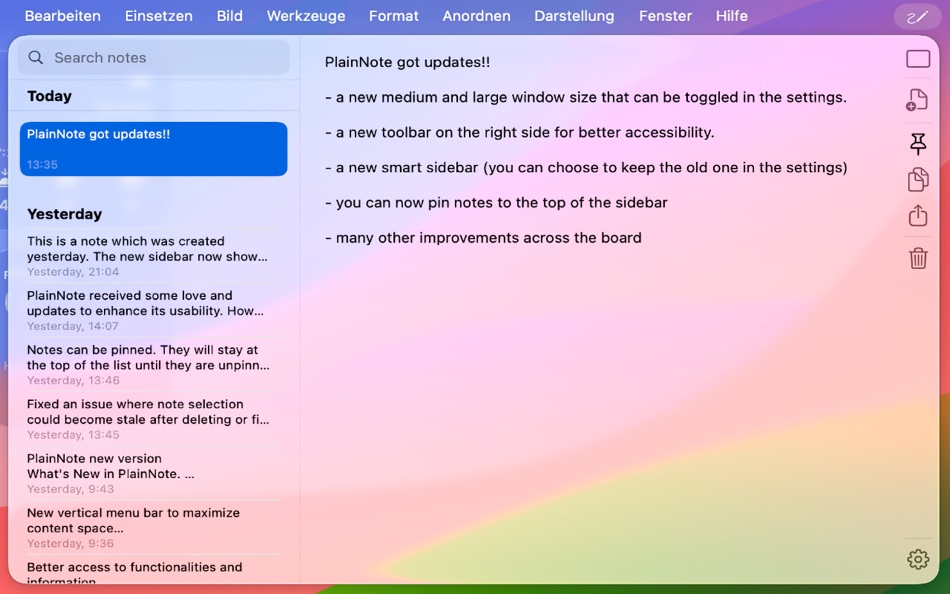
Task: Click the line about new toolbar on right side
Action: pos(520,132)
